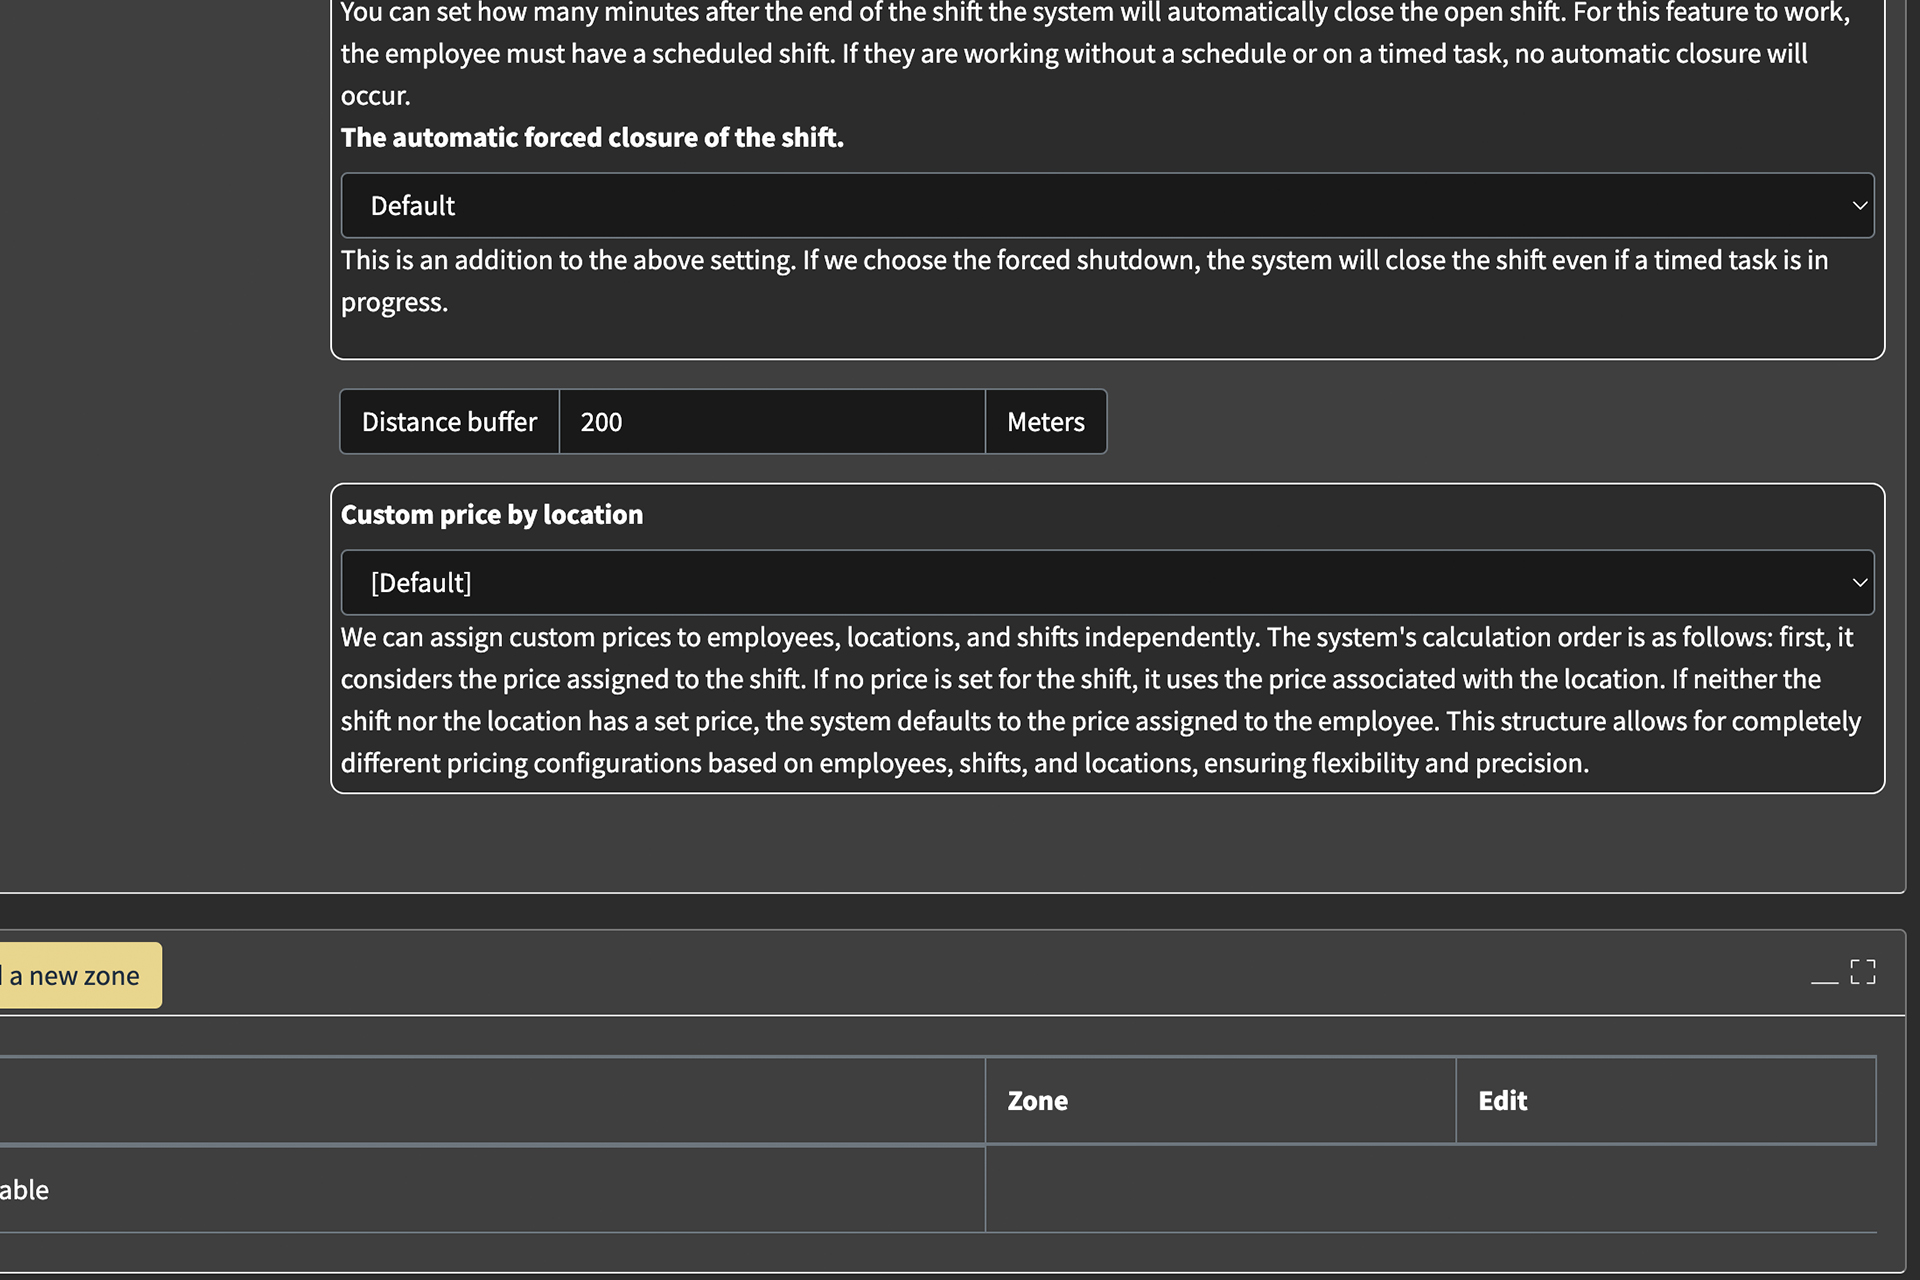Expand the zones panel to fullscreen

[1863, 972]
